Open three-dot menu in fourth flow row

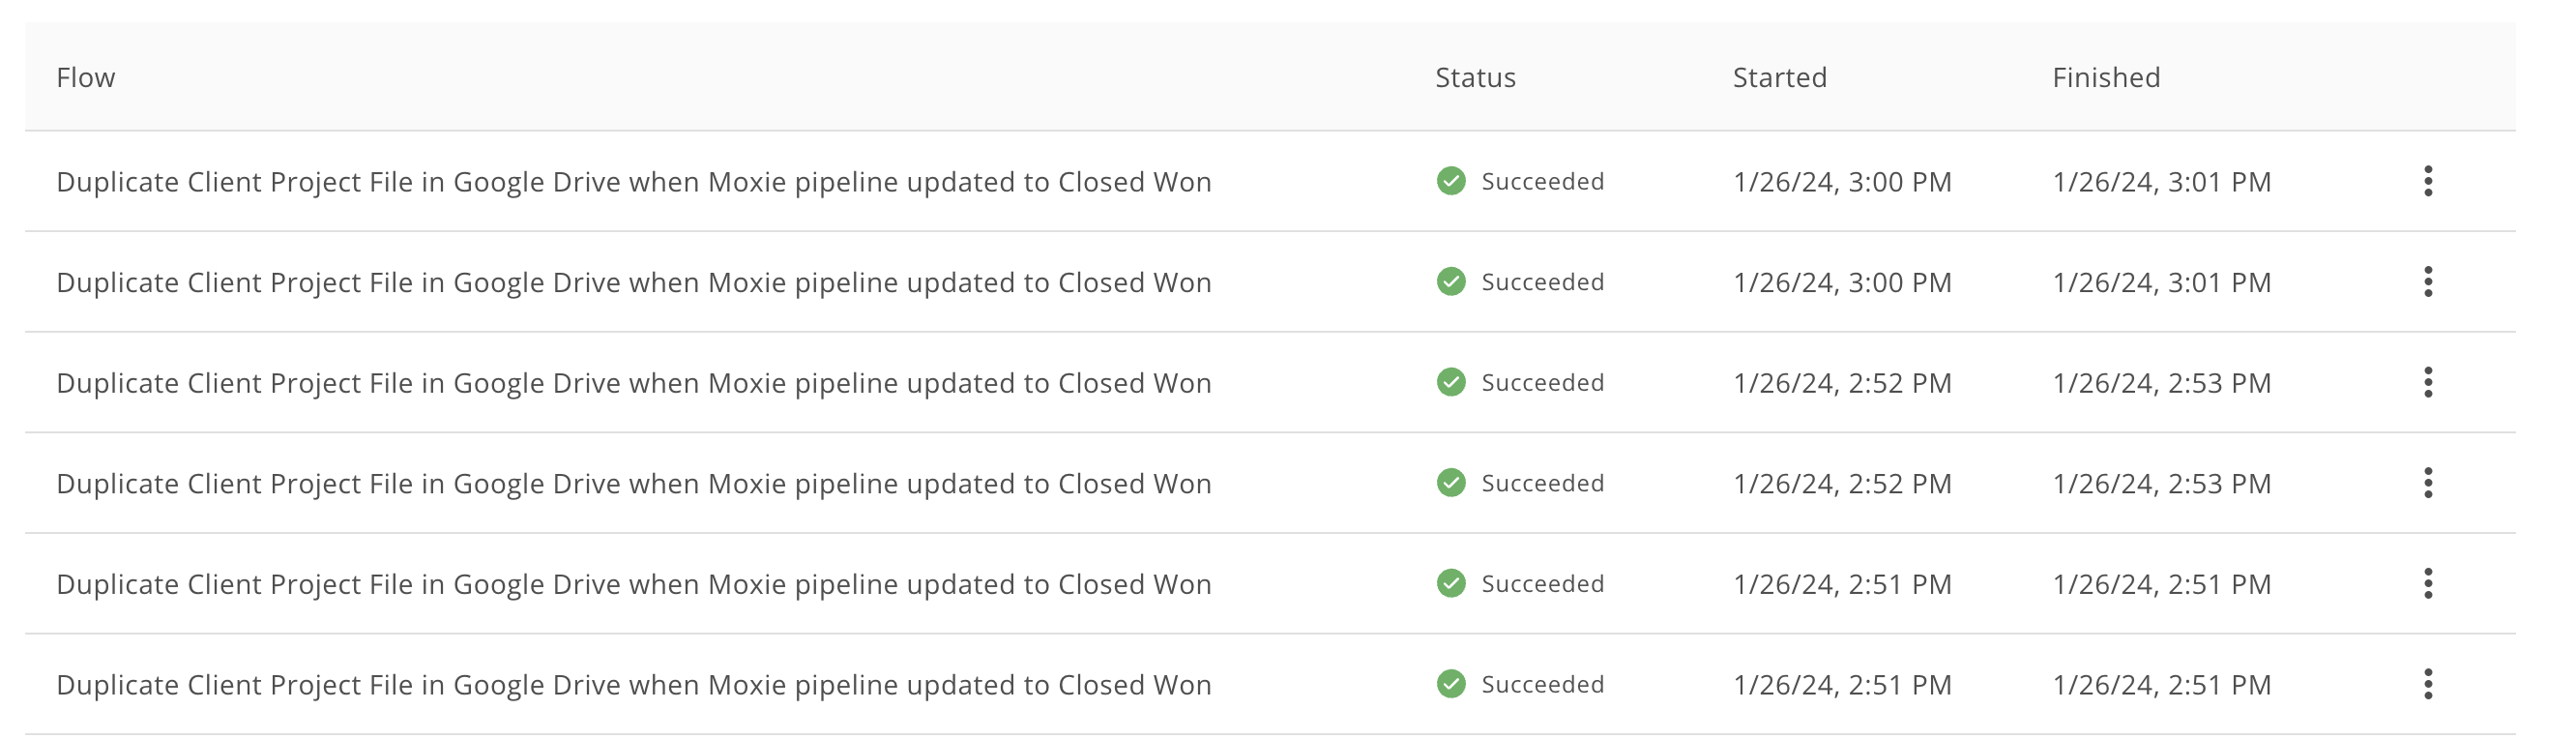[2427, 483]
